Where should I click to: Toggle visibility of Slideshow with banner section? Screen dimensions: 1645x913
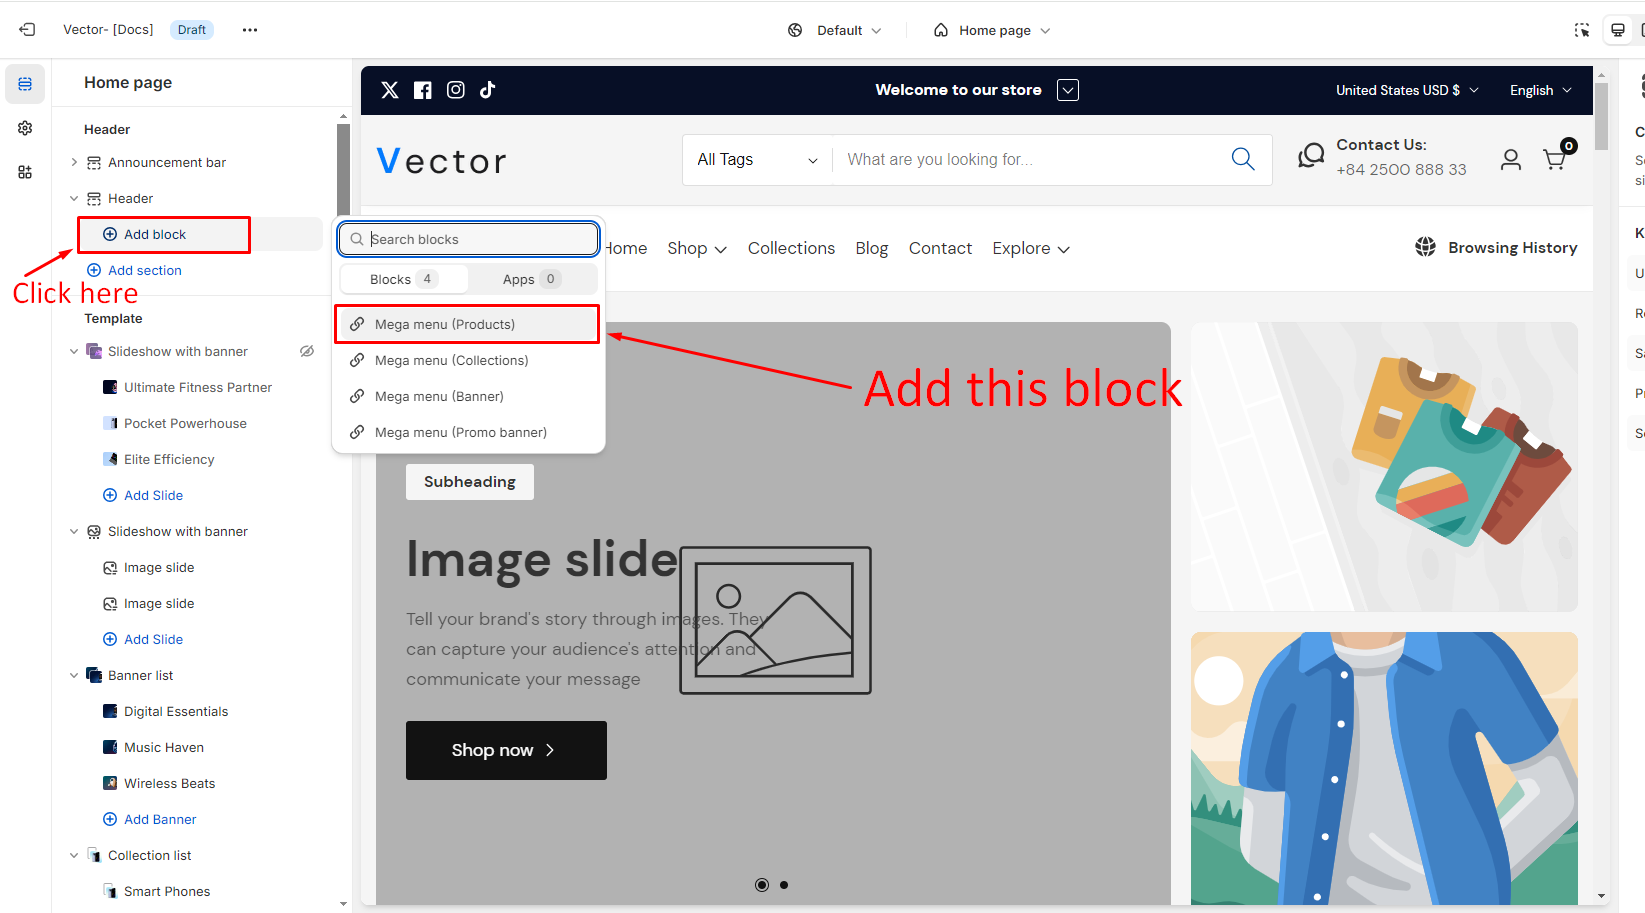pyautogui.click(x=307, y=351)
